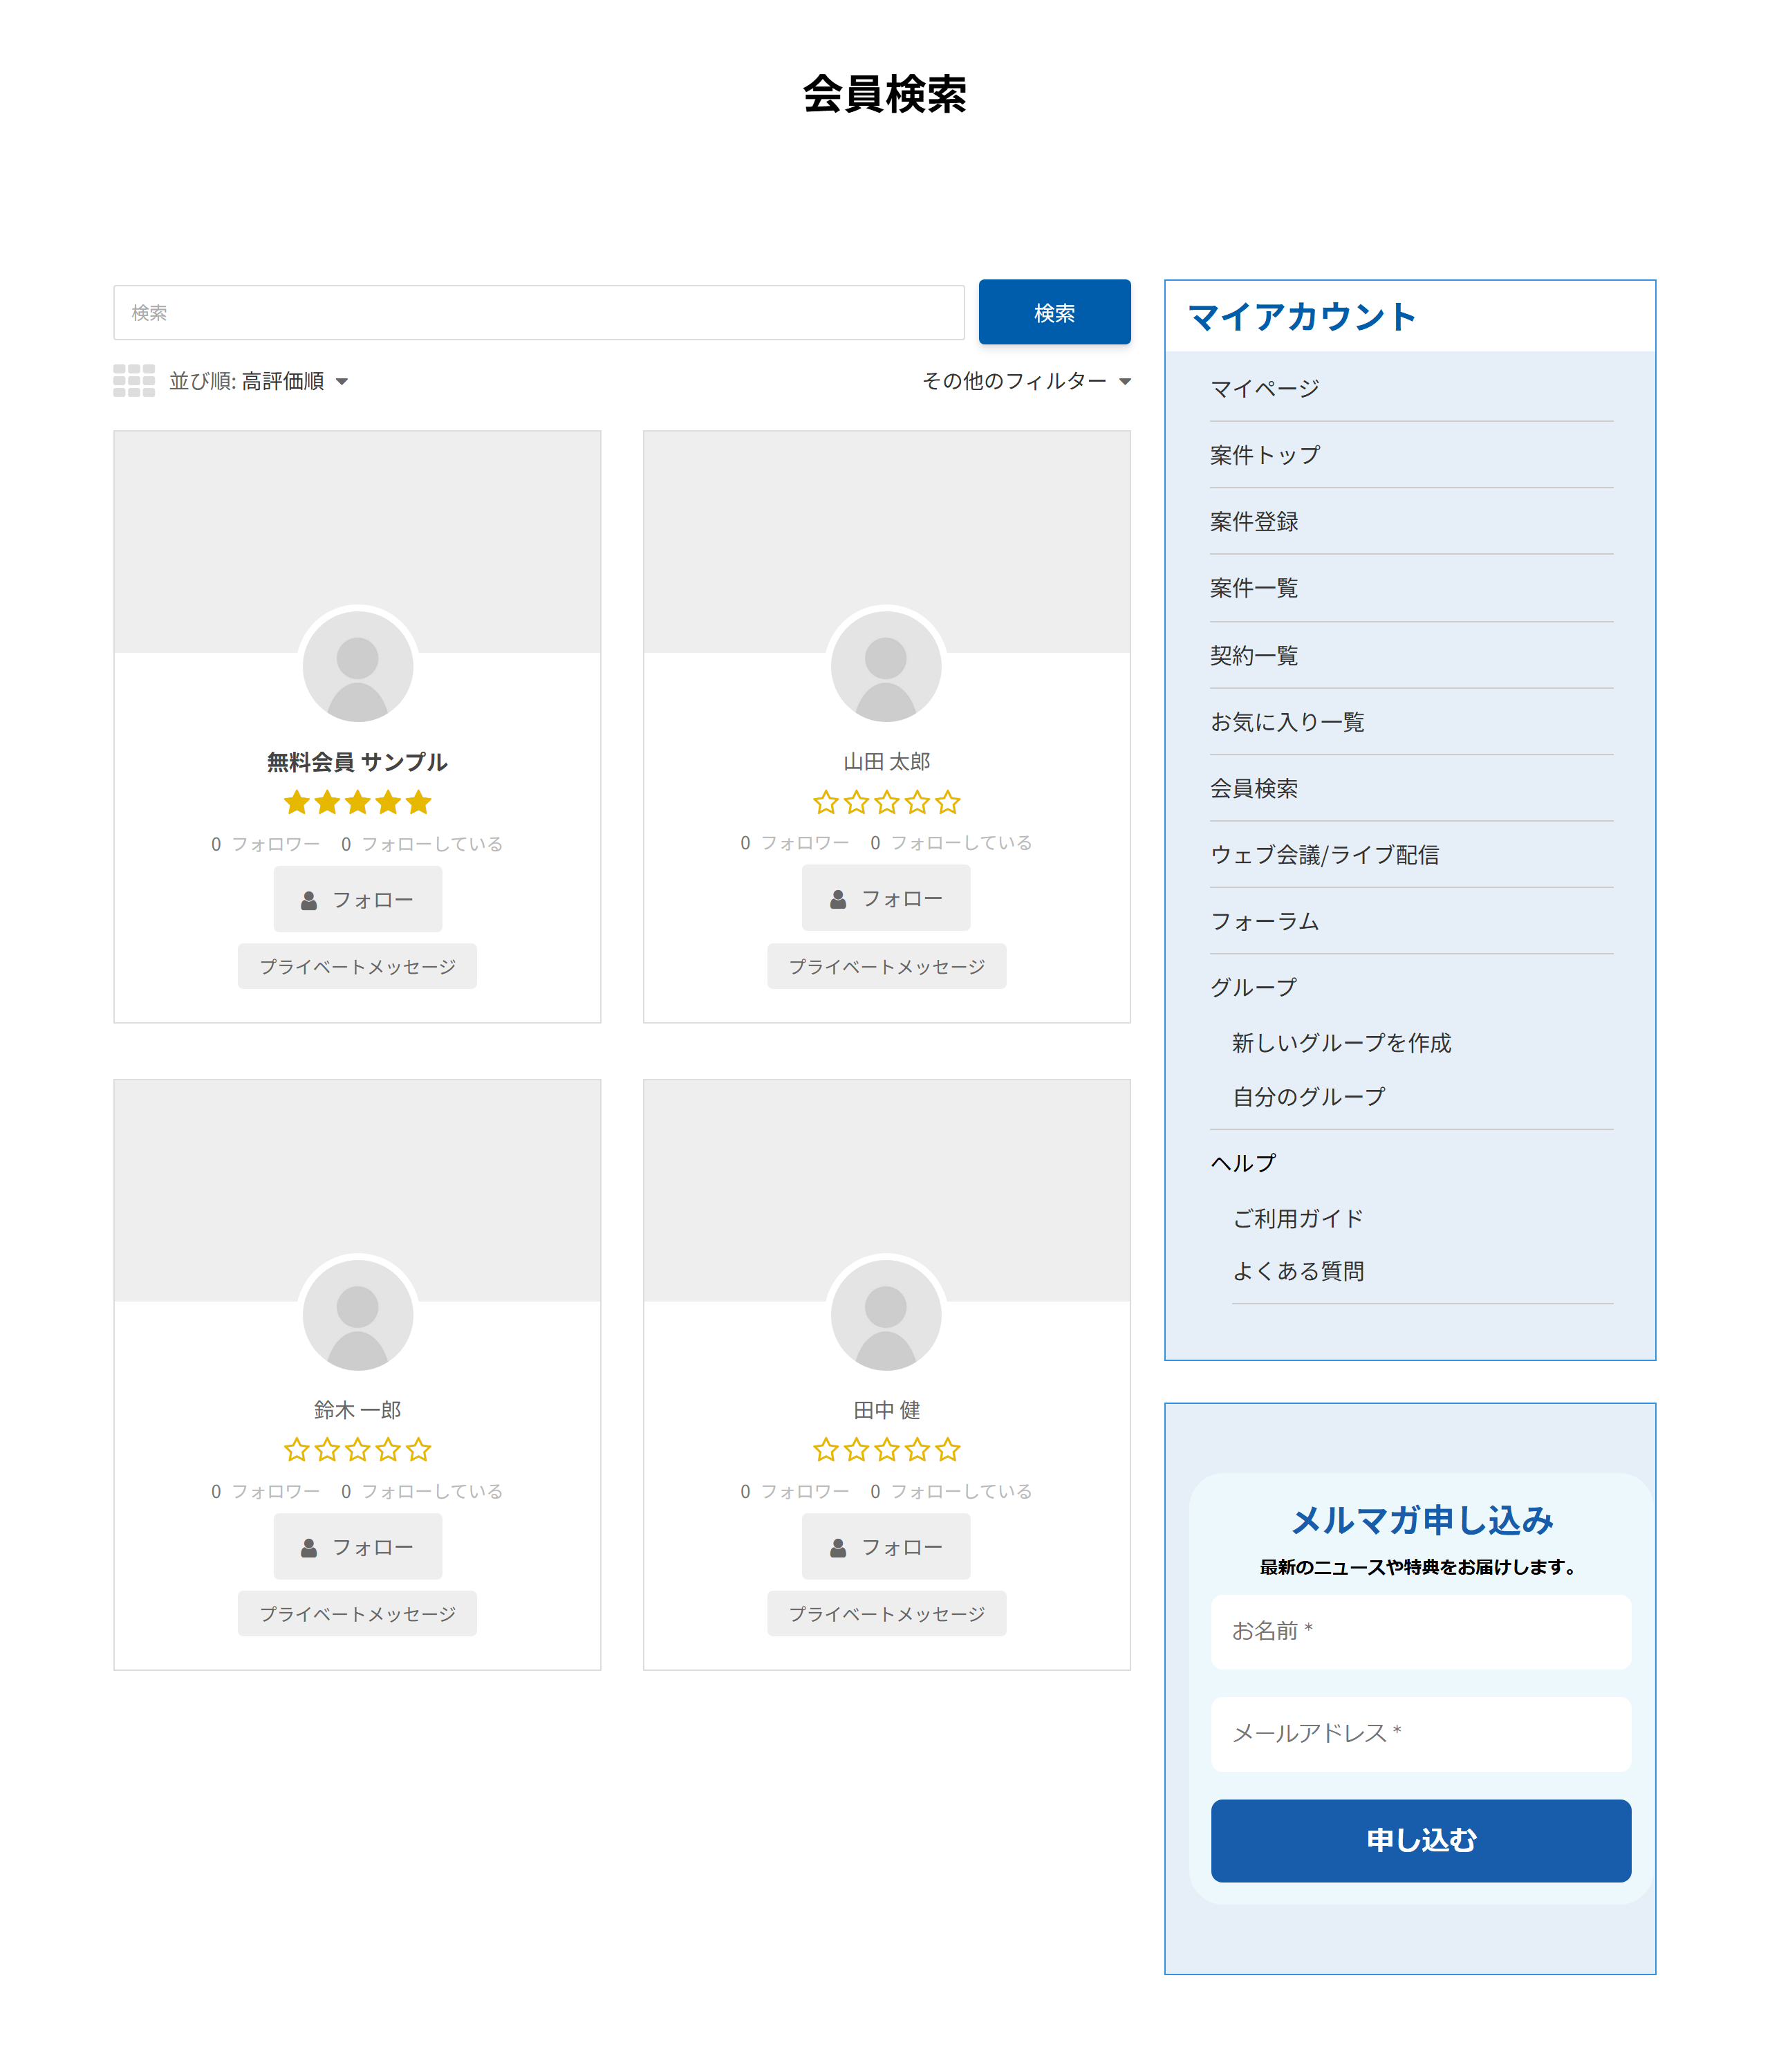Screen dimensions: 1770x2072
Task: Follow 山田 太郎 with フォロー button
Action: 886,899
